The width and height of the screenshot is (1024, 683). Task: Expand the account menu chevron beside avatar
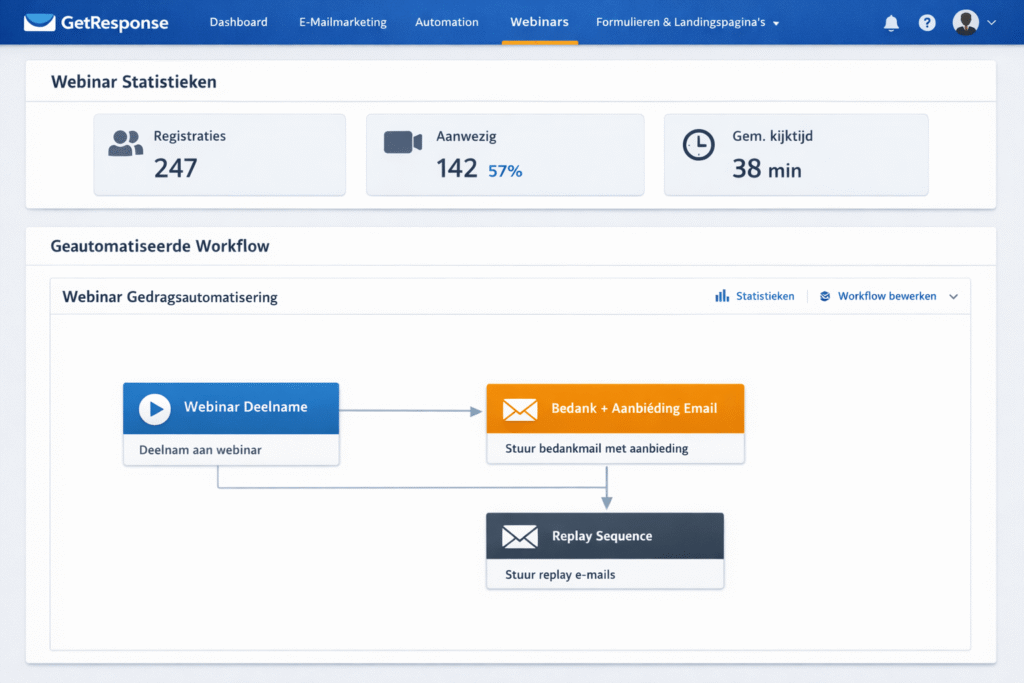(991, 22)
